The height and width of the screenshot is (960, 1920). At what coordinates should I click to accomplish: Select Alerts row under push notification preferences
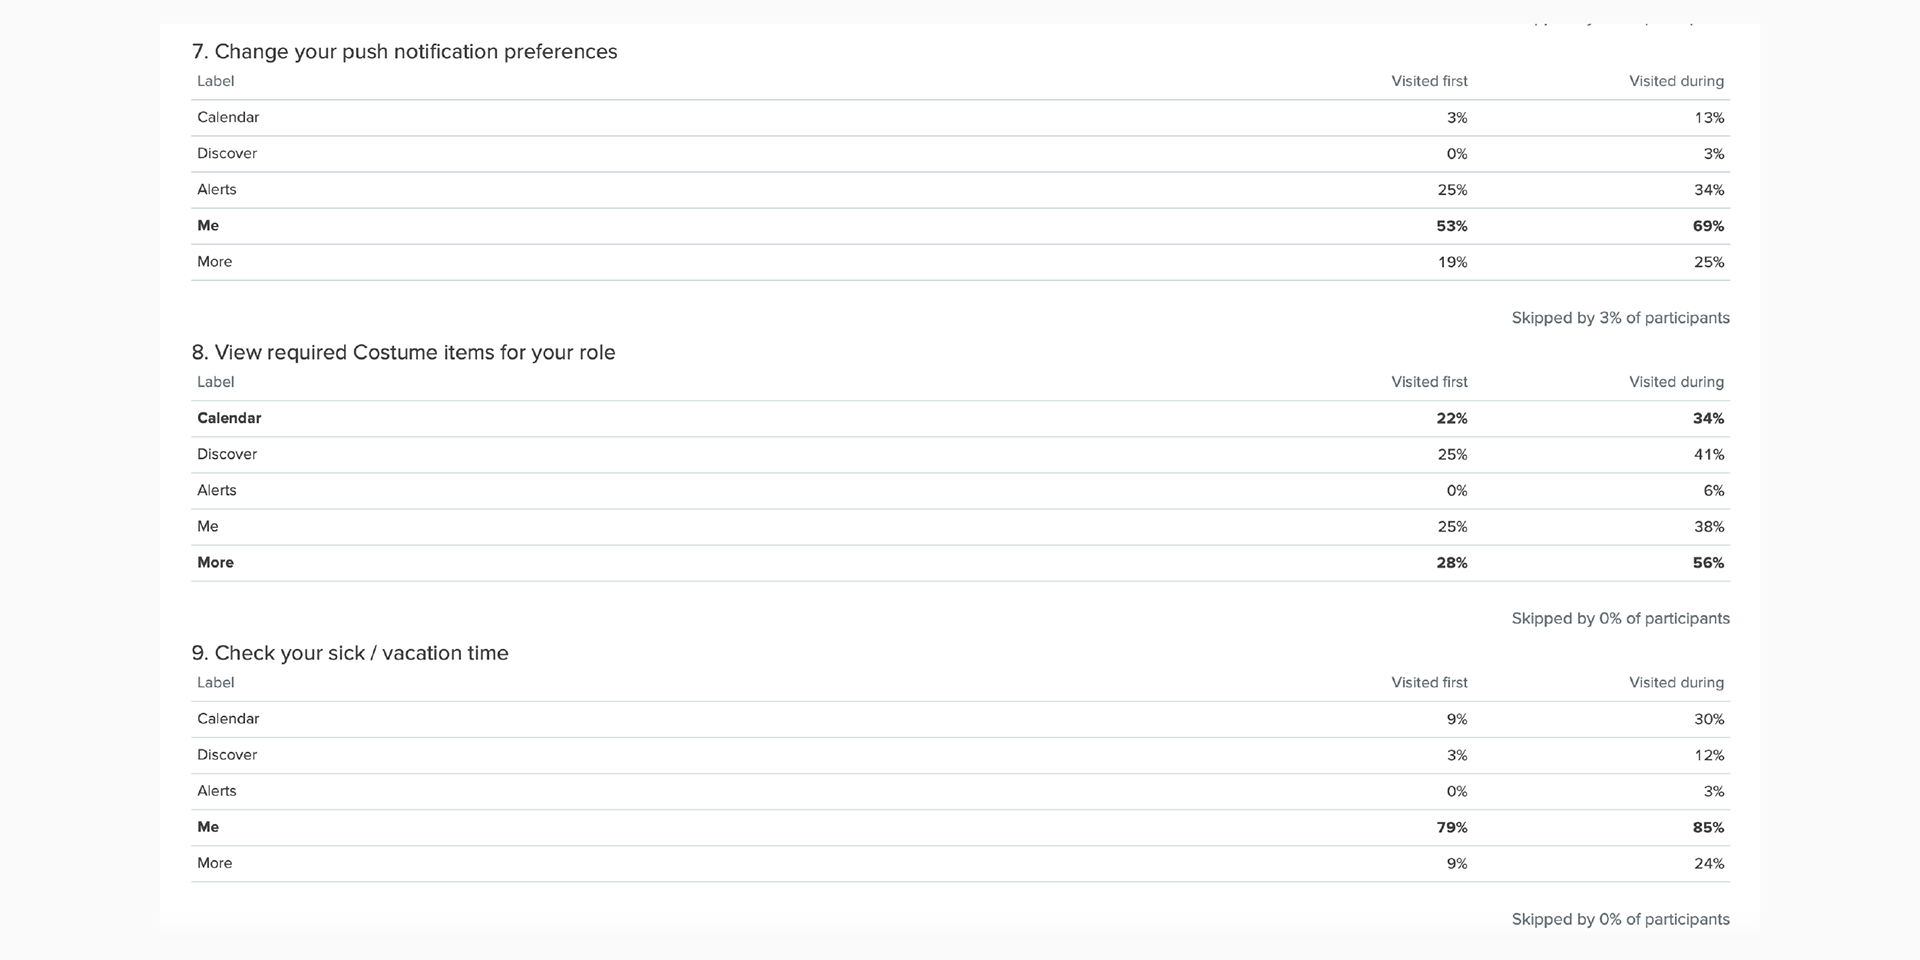tap(960, 190)
